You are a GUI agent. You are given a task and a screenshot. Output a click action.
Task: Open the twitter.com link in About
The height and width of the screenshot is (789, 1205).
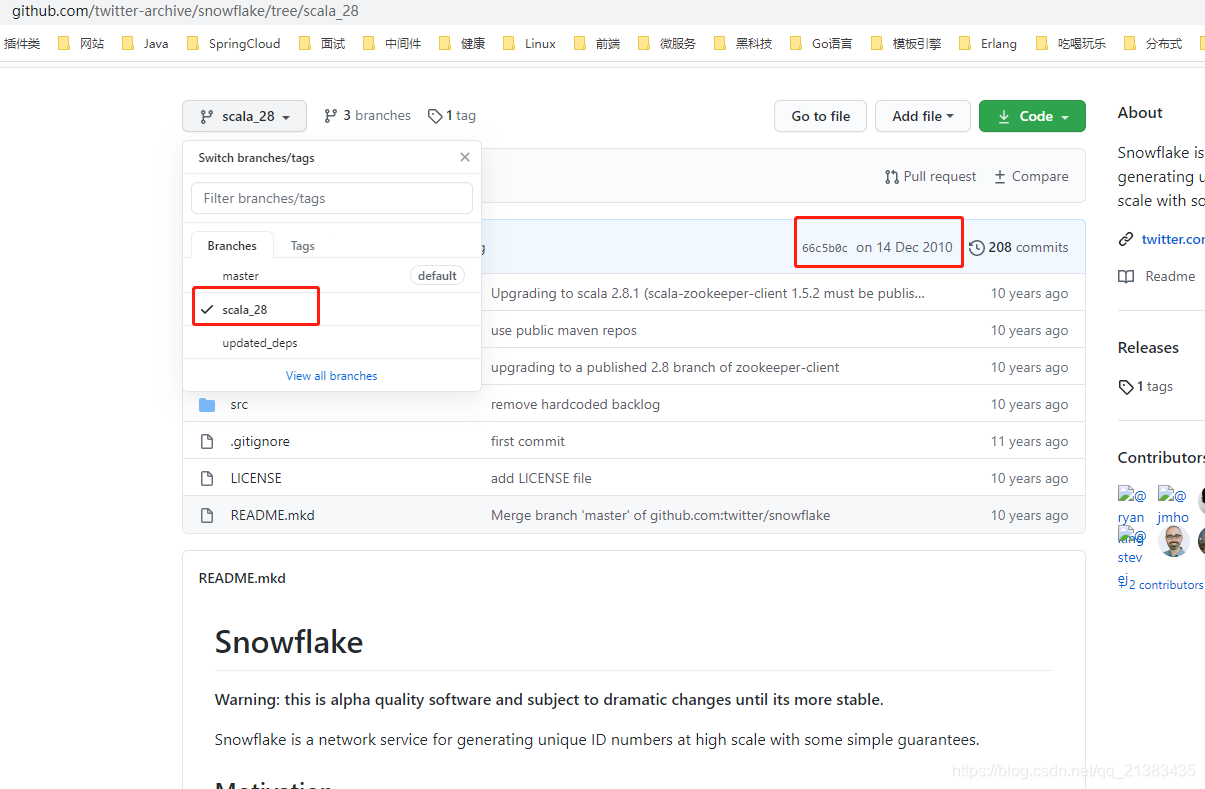1172,239
